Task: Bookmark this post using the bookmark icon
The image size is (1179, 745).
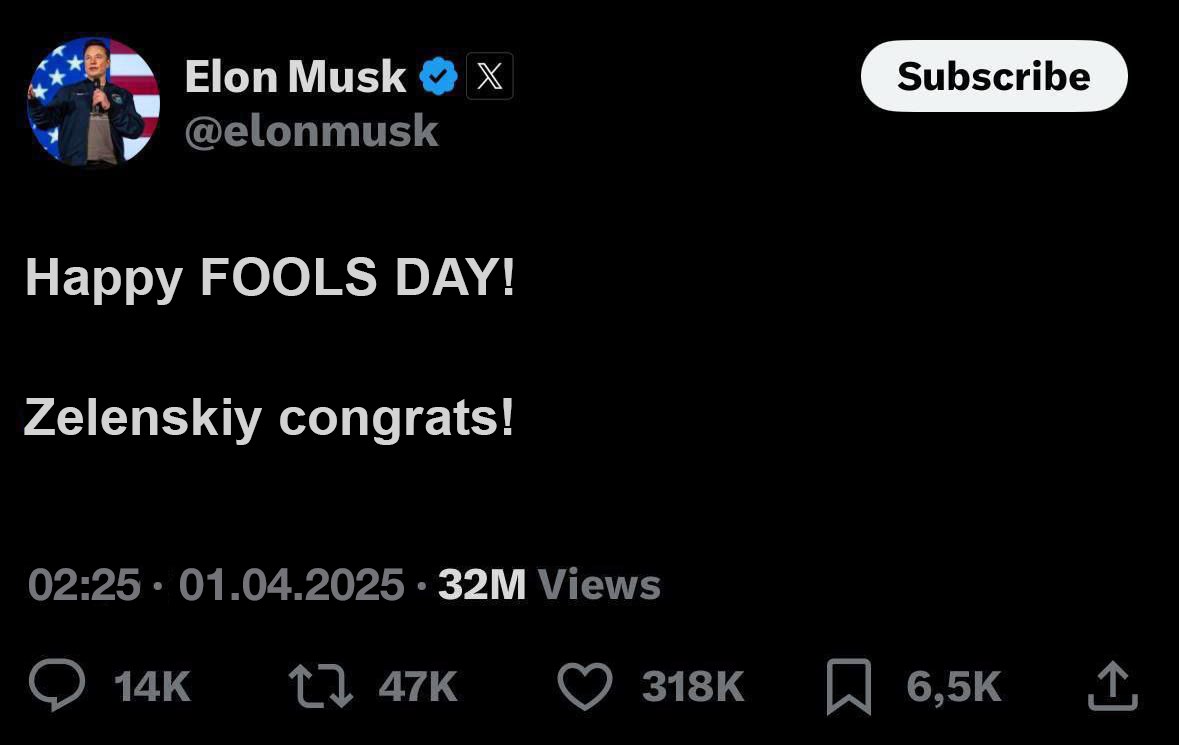Action: pyautogui.click(x=849, y=686)
